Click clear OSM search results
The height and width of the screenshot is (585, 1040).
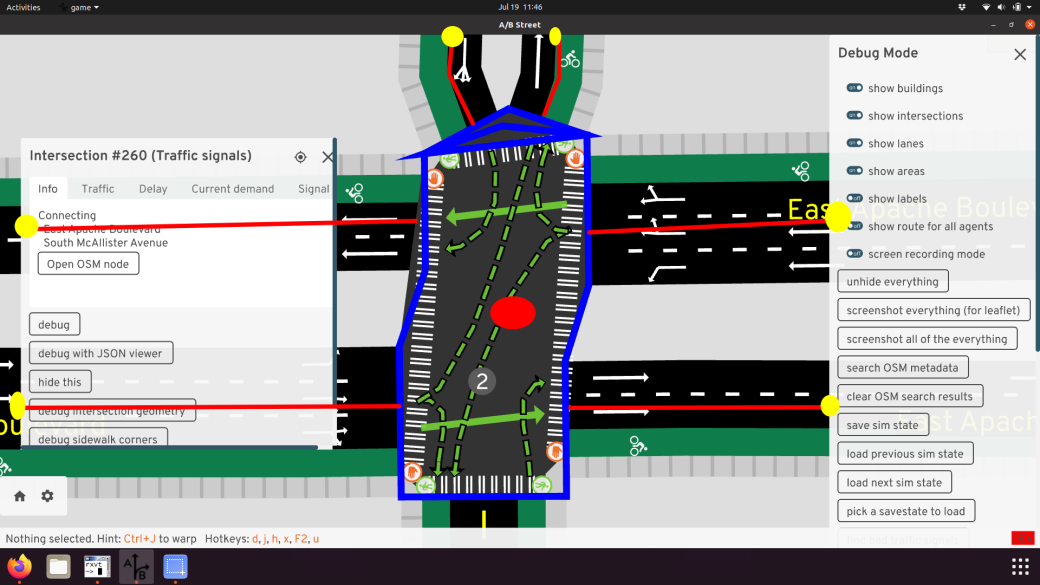[x=910, y=396]
